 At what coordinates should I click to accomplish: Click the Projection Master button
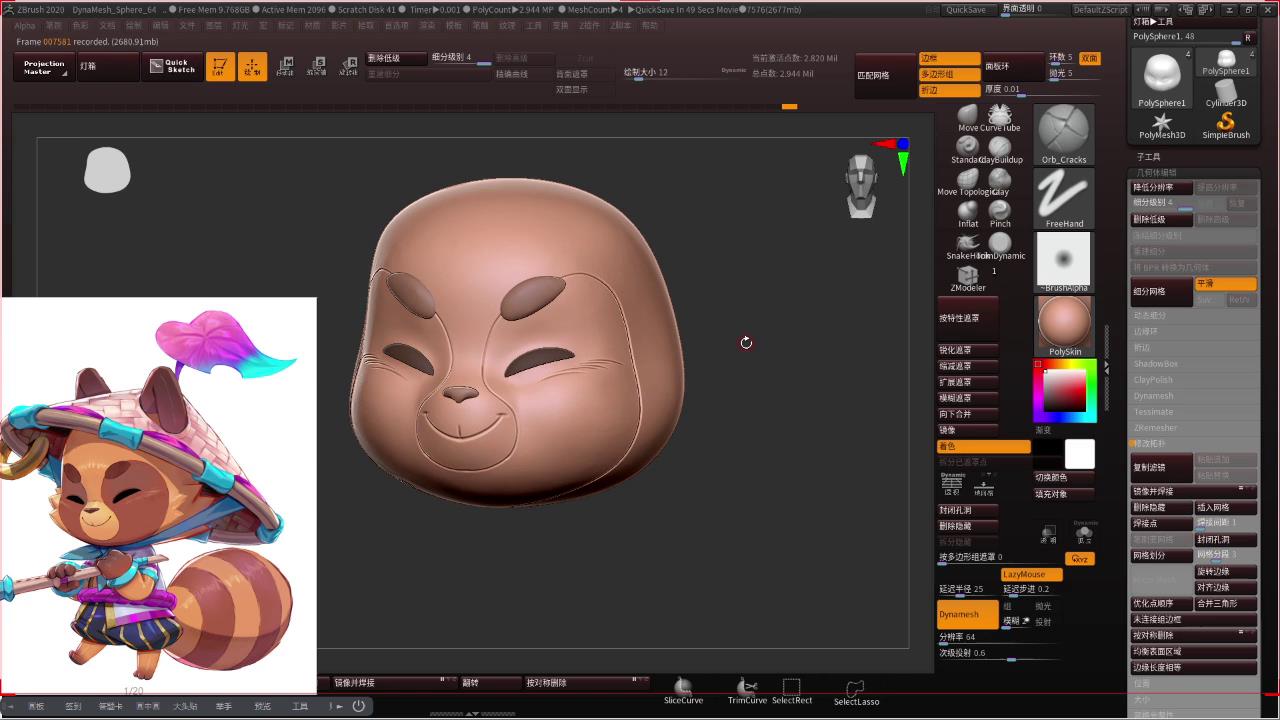(45, 67)
